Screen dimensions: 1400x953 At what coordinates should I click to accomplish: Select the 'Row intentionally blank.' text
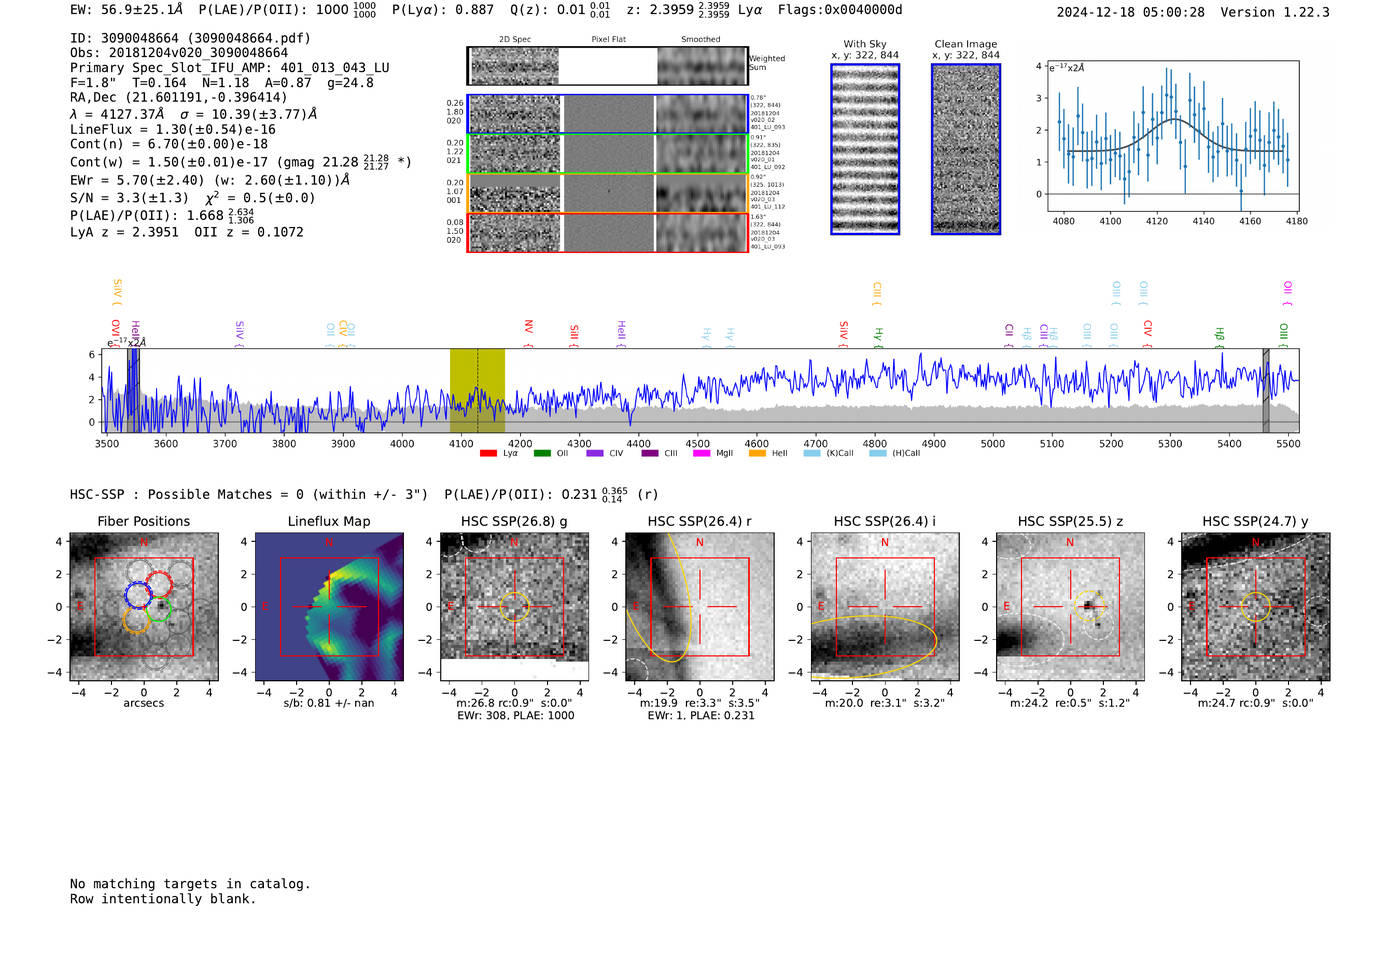pyautogui.click(x=163, y=899)
